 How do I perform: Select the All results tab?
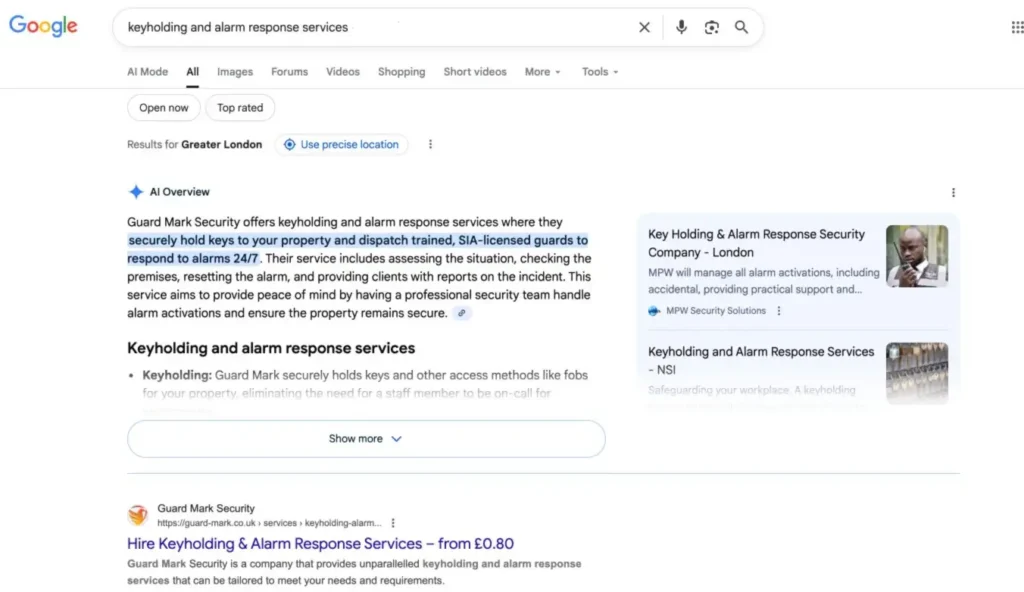[x=192, y=72]
